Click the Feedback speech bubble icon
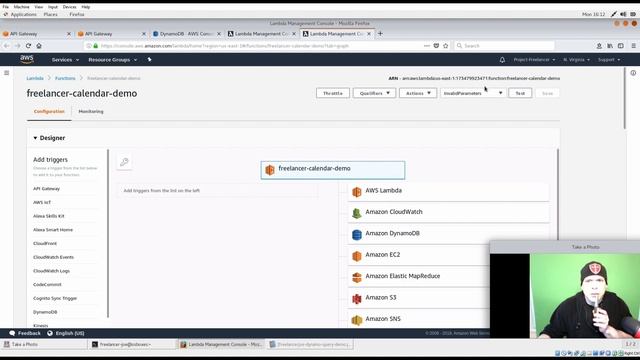Image resolution: width=640 pixels, height=360 pixels. (x=12, y=333)
